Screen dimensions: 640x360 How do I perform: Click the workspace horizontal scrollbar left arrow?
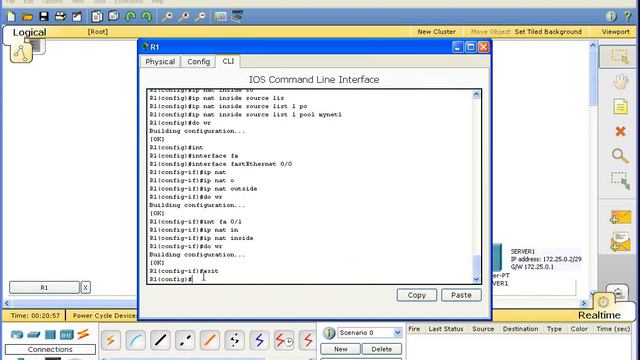[7, 303]
